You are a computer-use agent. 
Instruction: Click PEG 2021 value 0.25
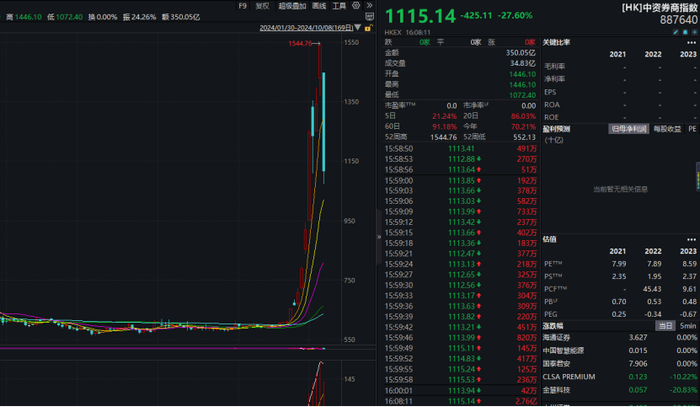tap(619, 314)
